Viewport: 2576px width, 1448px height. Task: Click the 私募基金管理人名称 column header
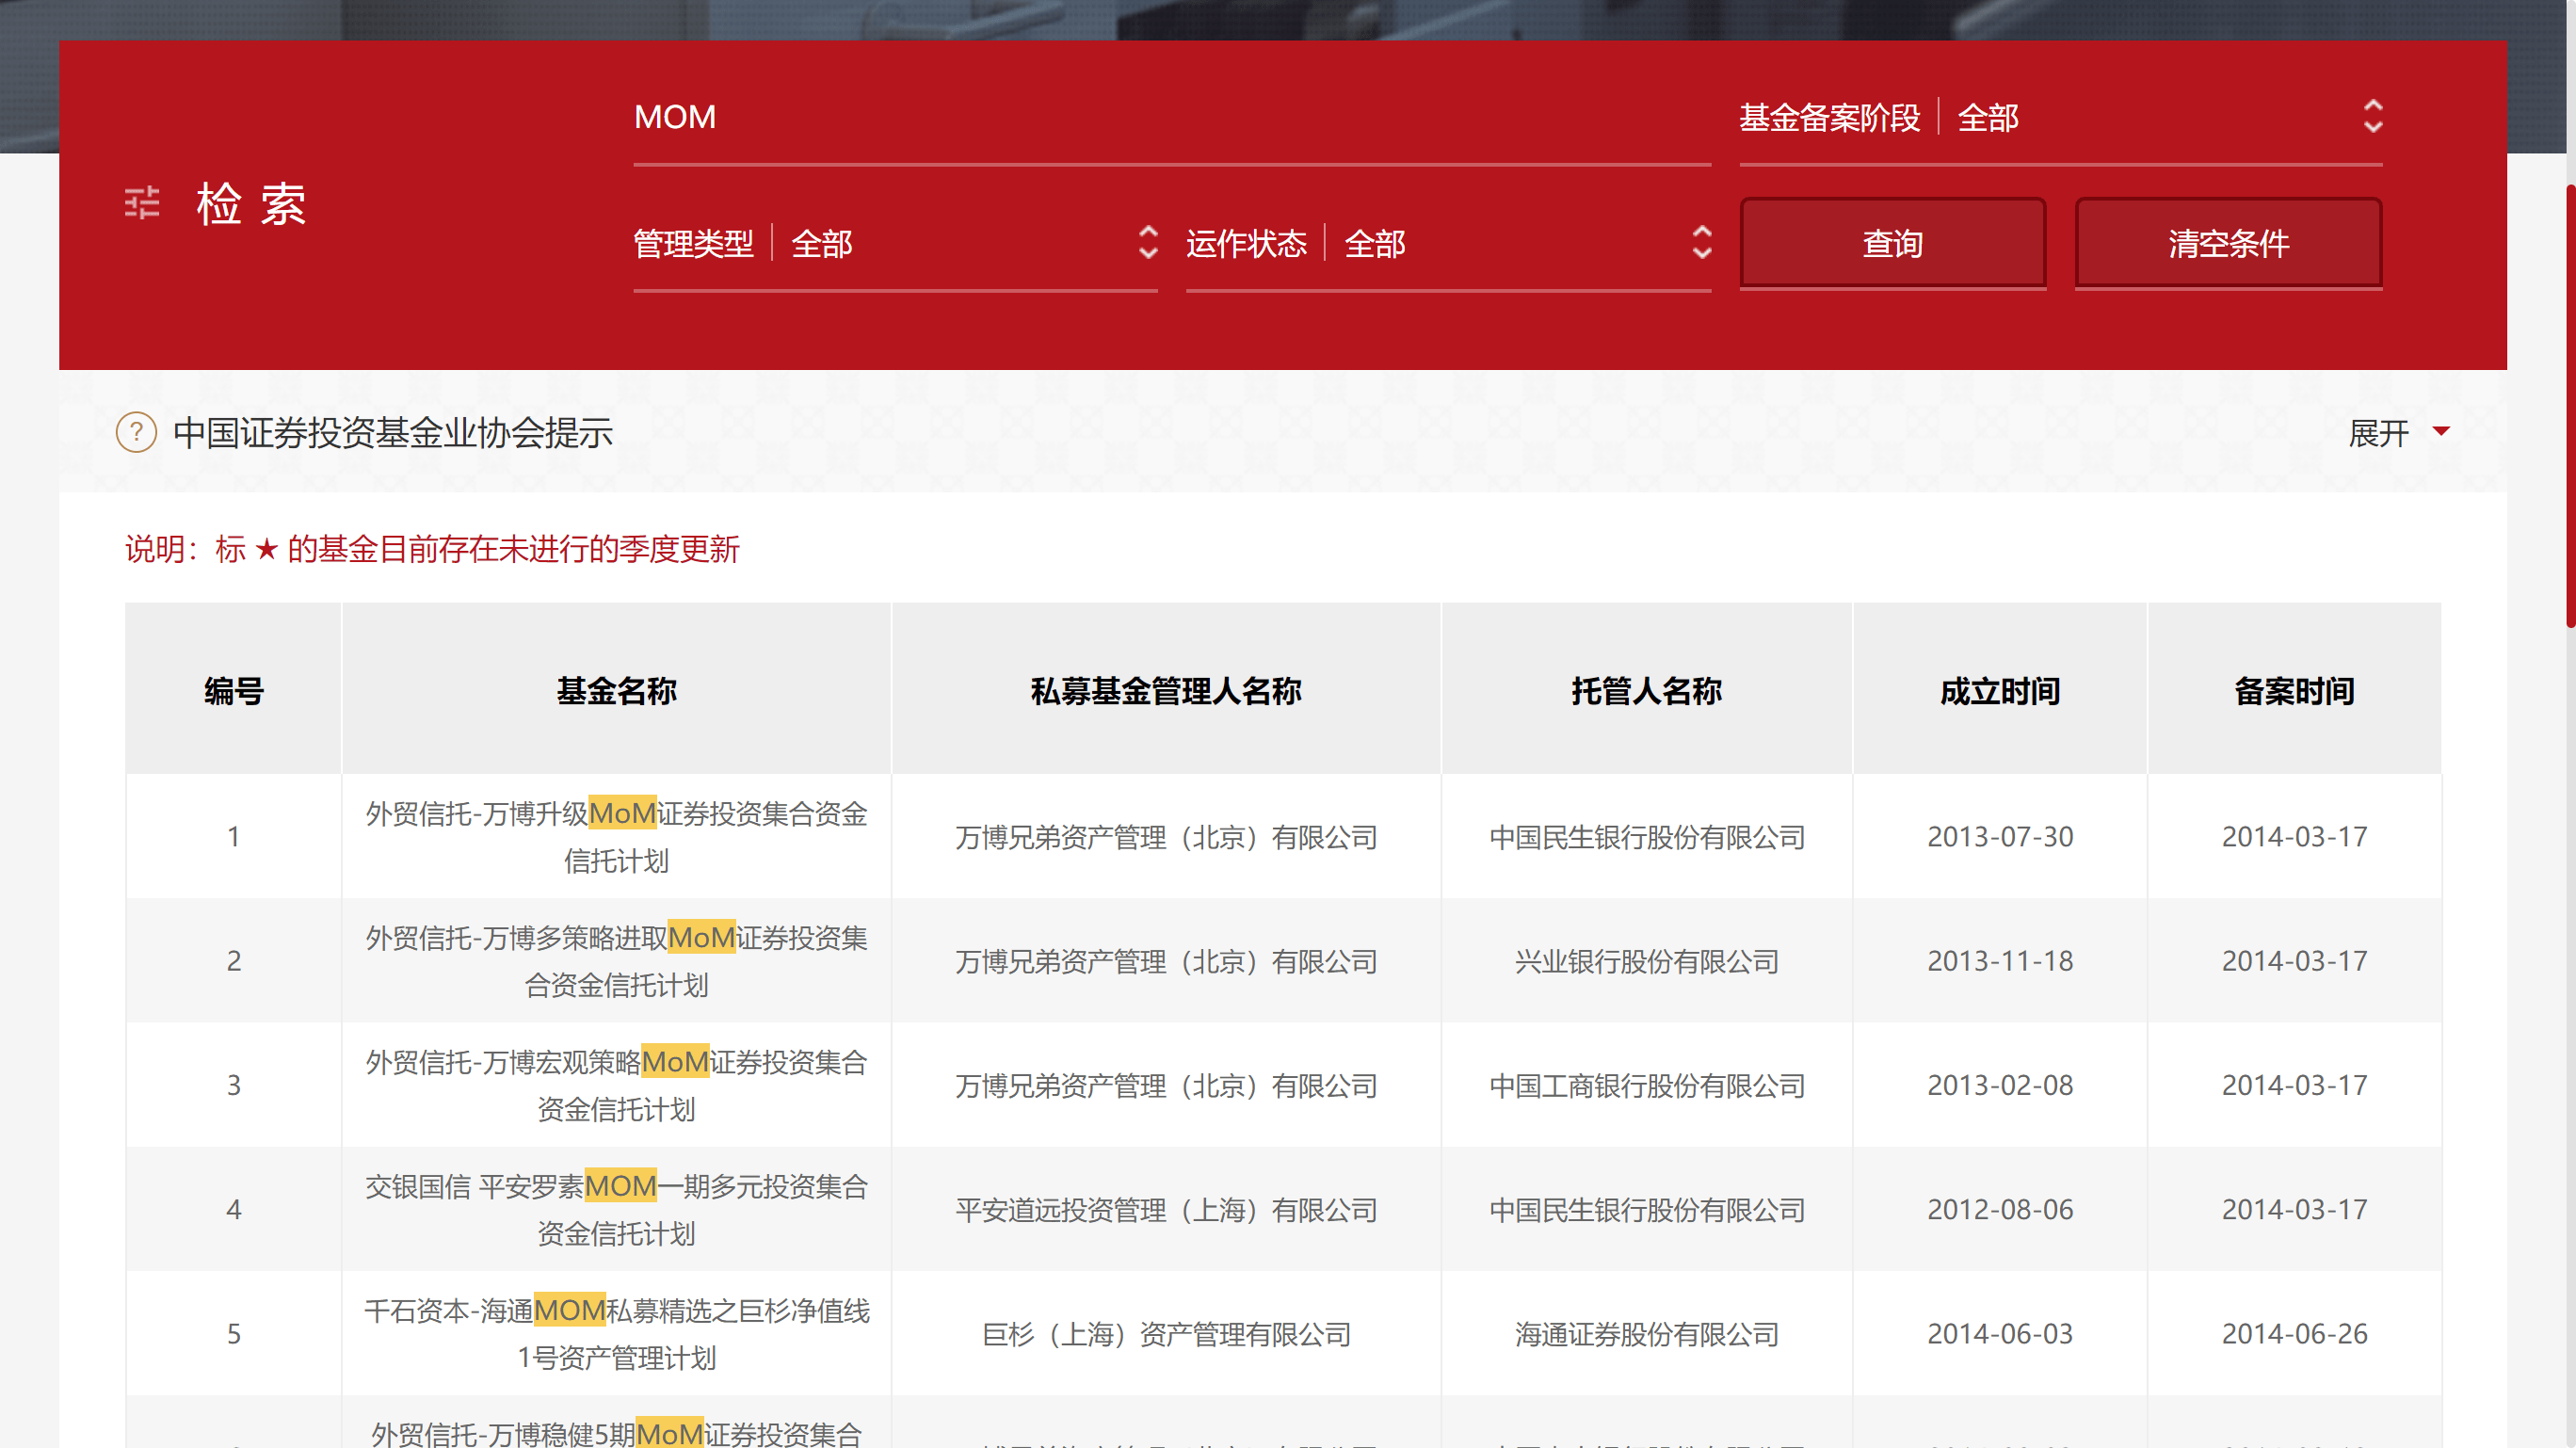1166,690
